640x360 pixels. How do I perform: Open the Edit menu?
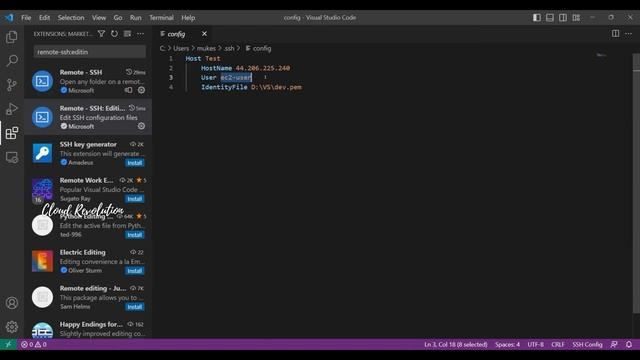(x=44, y=18)
